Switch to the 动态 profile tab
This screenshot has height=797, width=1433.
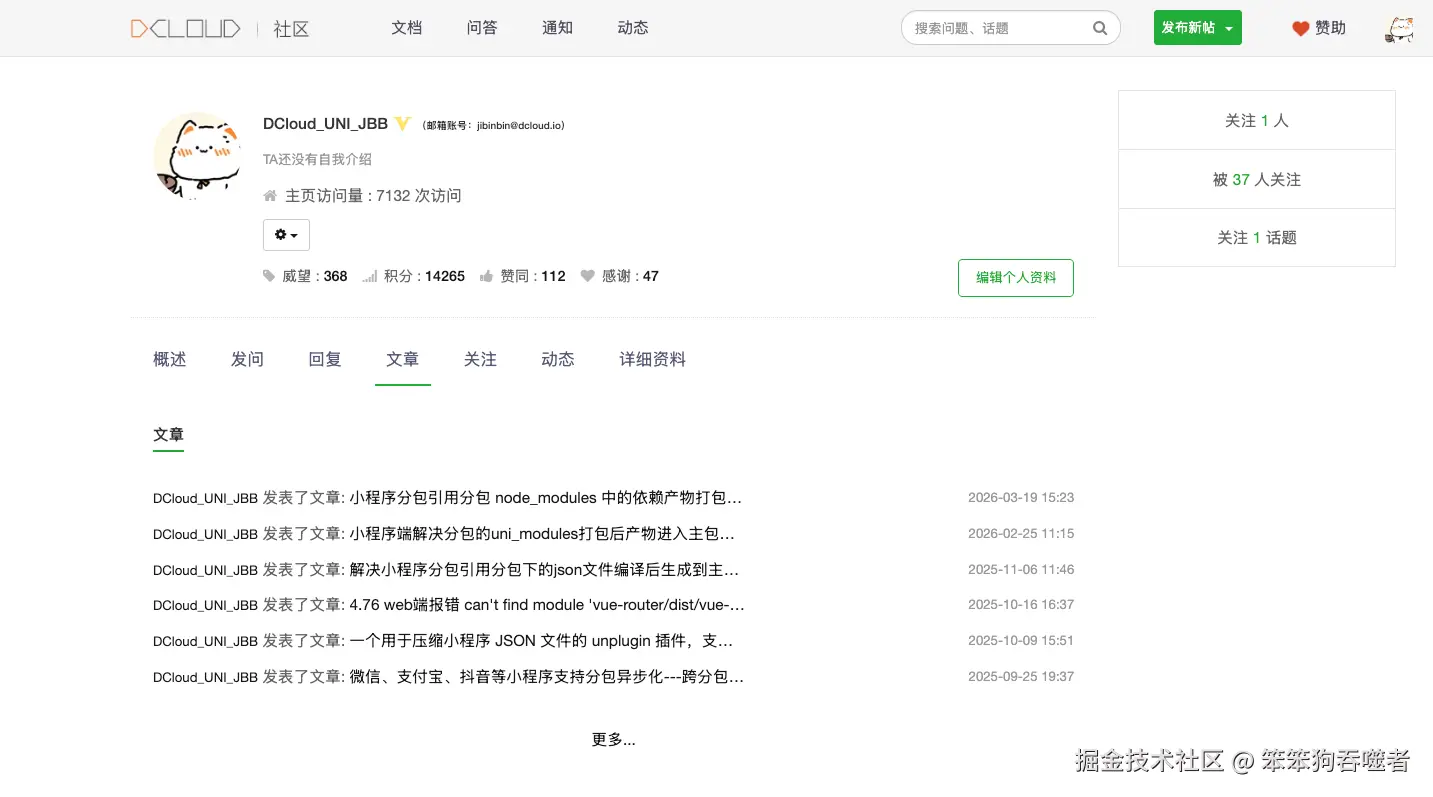[x=558, y=359]
